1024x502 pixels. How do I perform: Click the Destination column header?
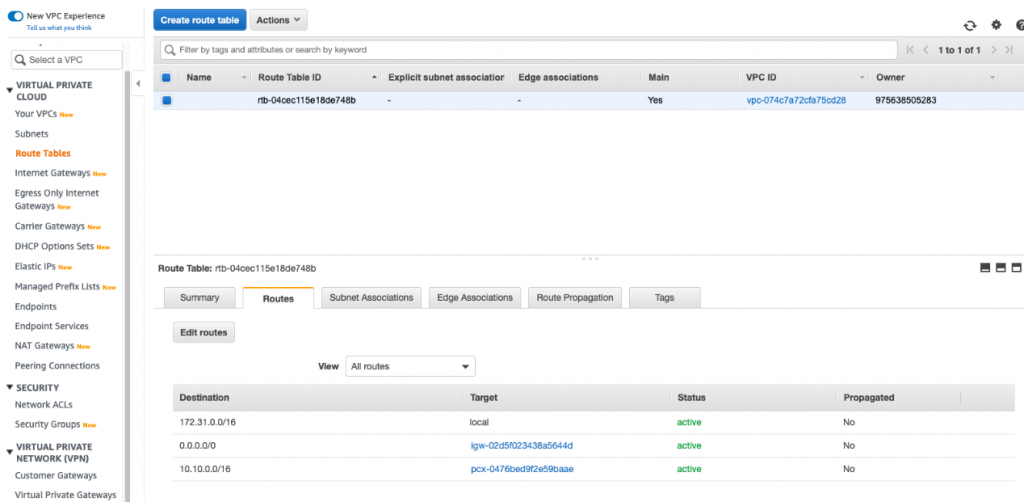tap(204, 398)
